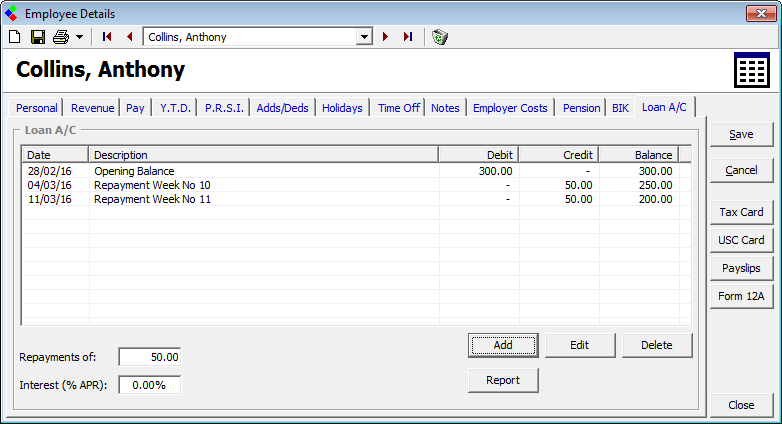The image size is (782, 424).
Task: Select the P.R.S.I. tab
Action: pyautogui.click(x=224, y=108)
